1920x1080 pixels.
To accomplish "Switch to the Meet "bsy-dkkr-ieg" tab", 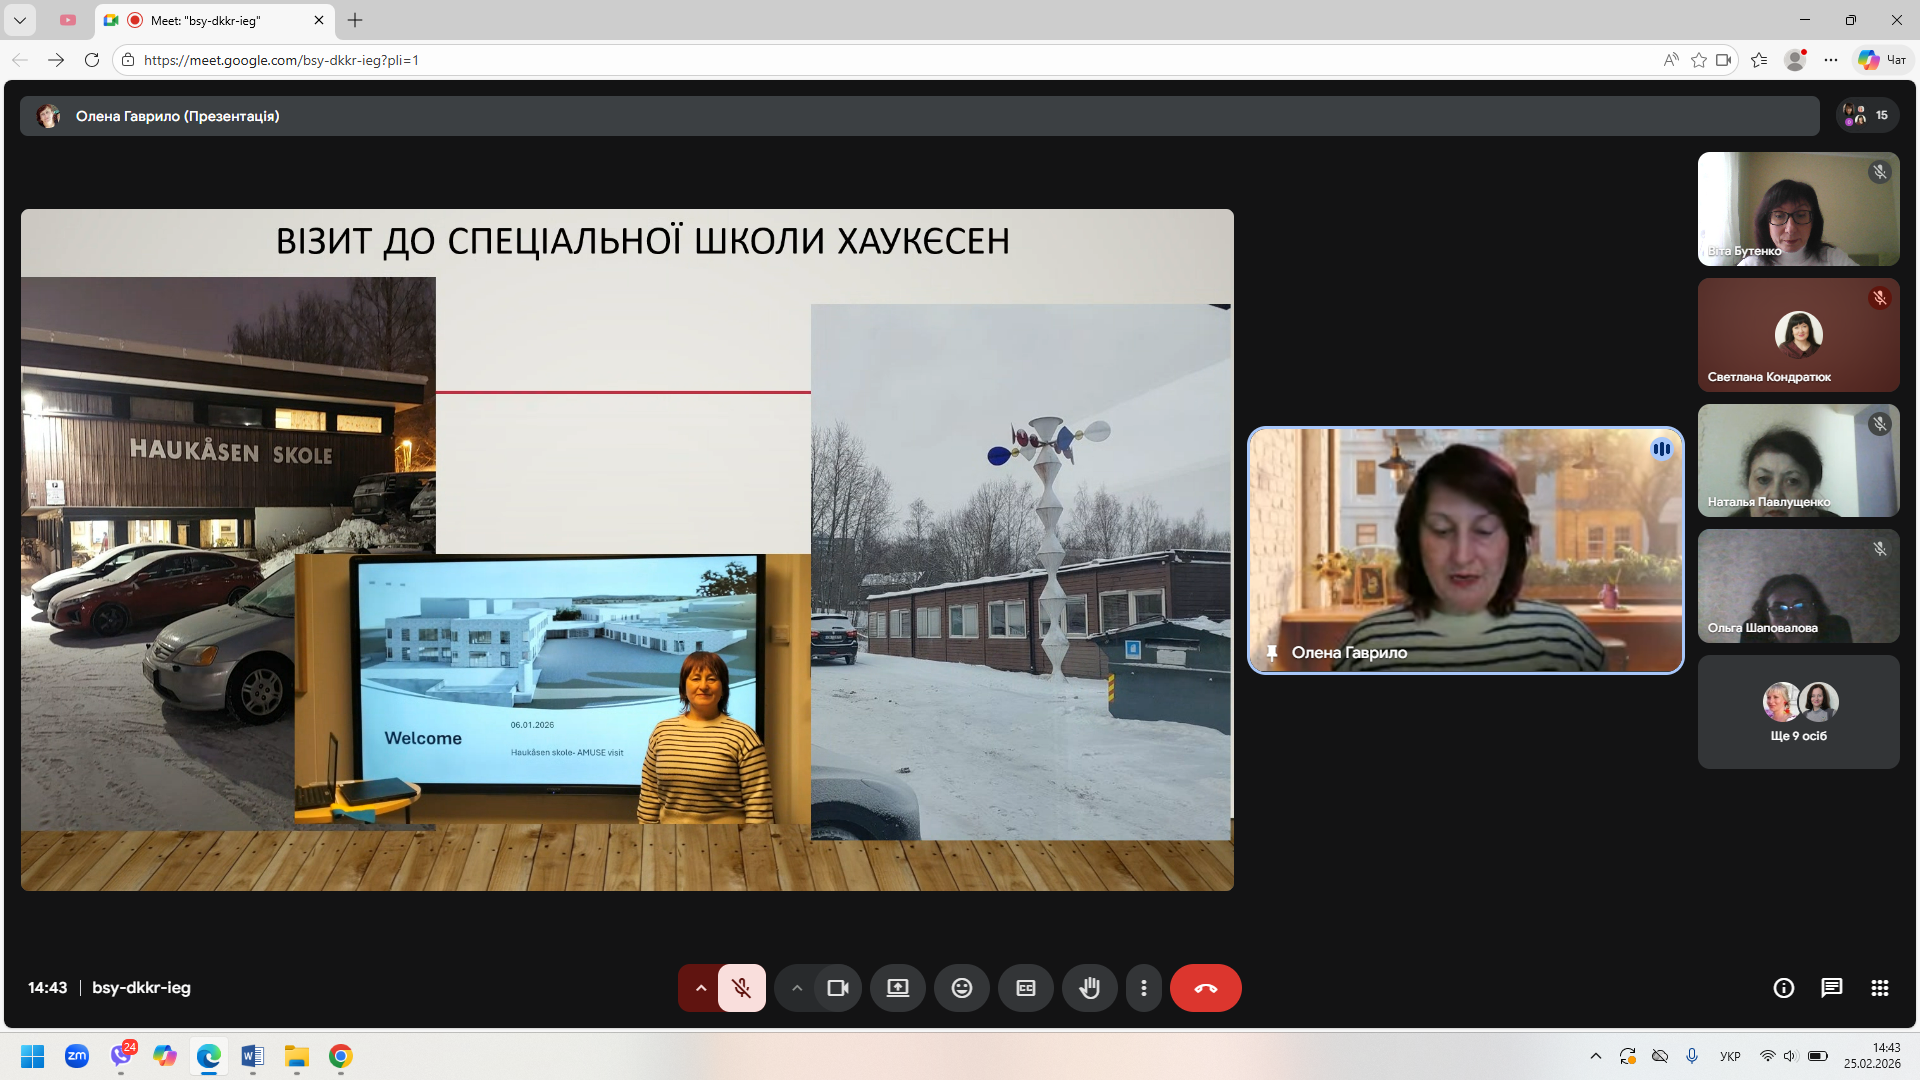I will pos(205,20).
